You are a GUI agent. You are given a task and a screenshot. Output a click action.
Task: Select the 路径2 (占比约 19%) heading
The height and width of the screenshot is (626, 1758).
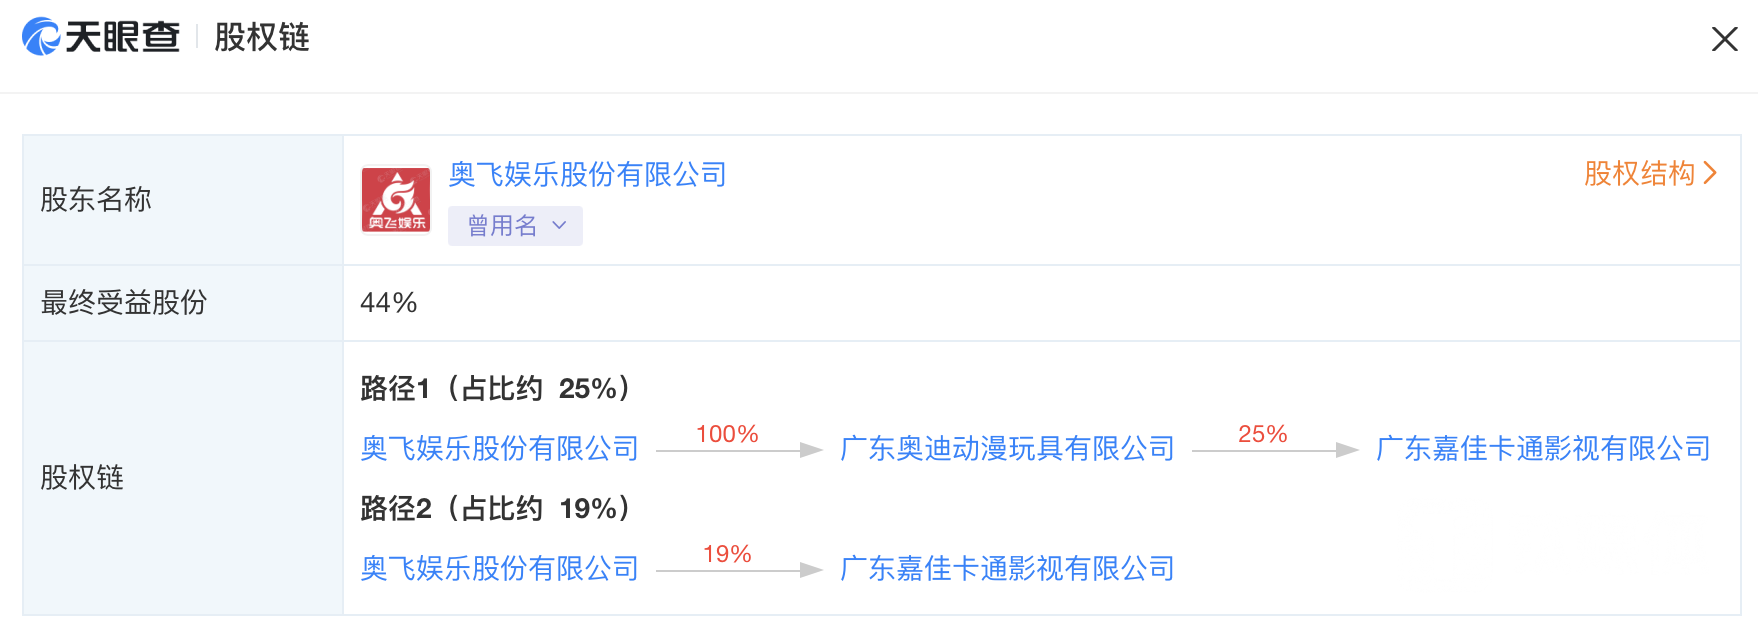coord(496,509)
